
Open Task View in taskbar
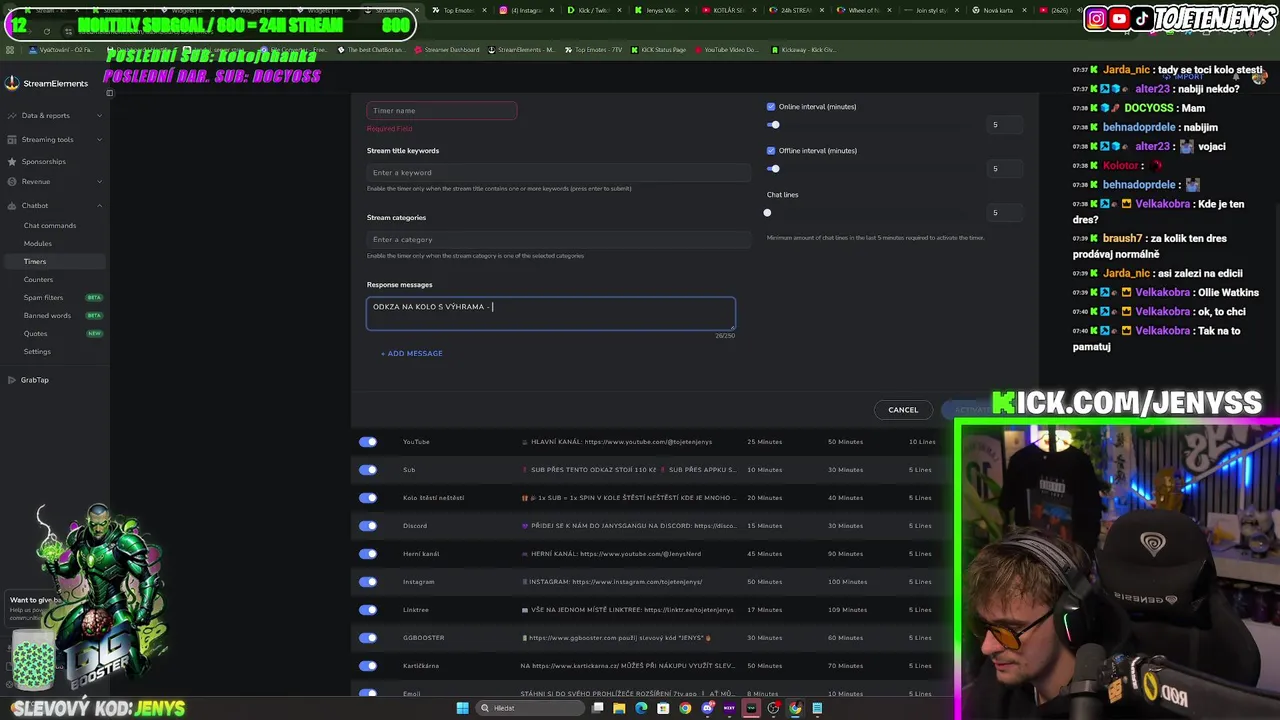click(x=597, y=708)
